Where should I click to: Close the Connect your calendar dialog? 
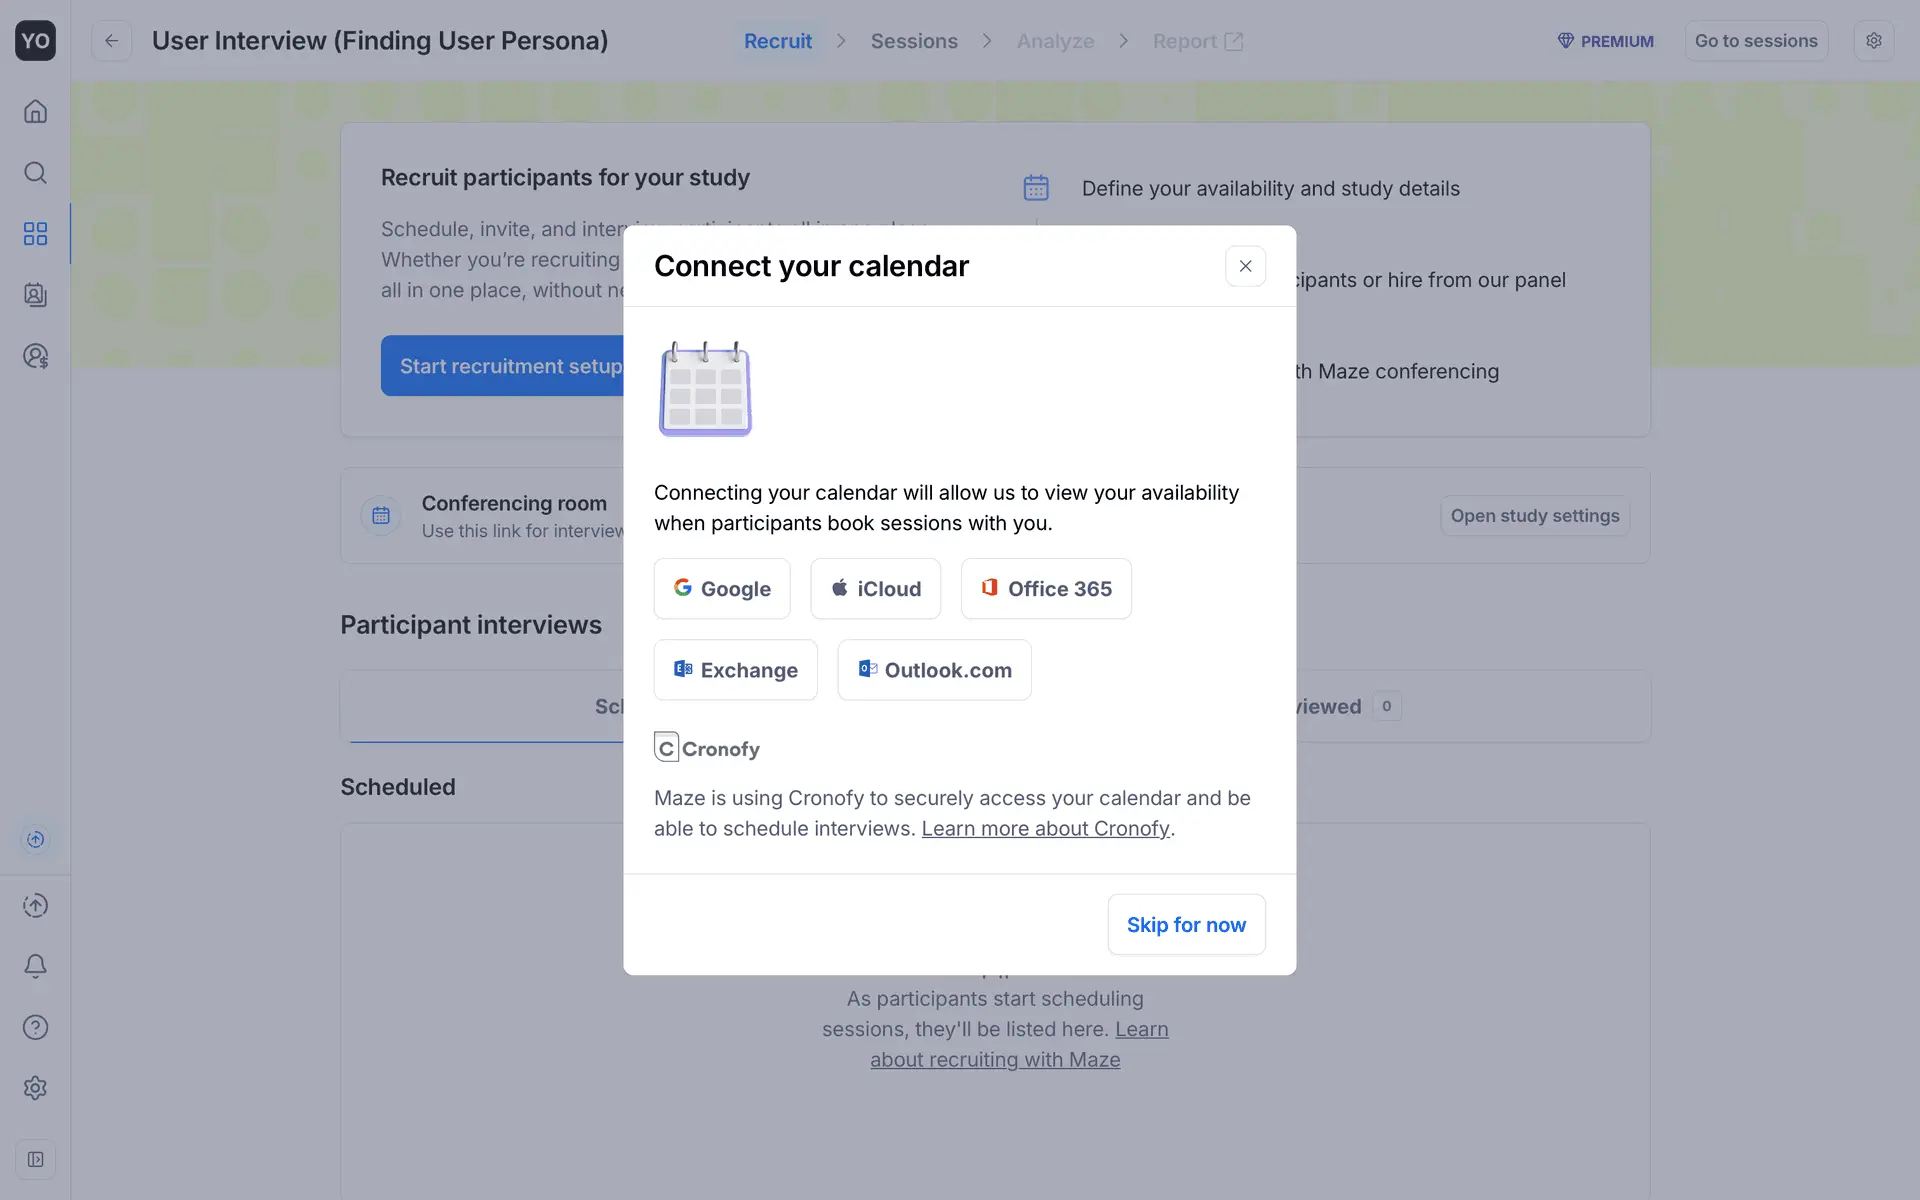1245,266
